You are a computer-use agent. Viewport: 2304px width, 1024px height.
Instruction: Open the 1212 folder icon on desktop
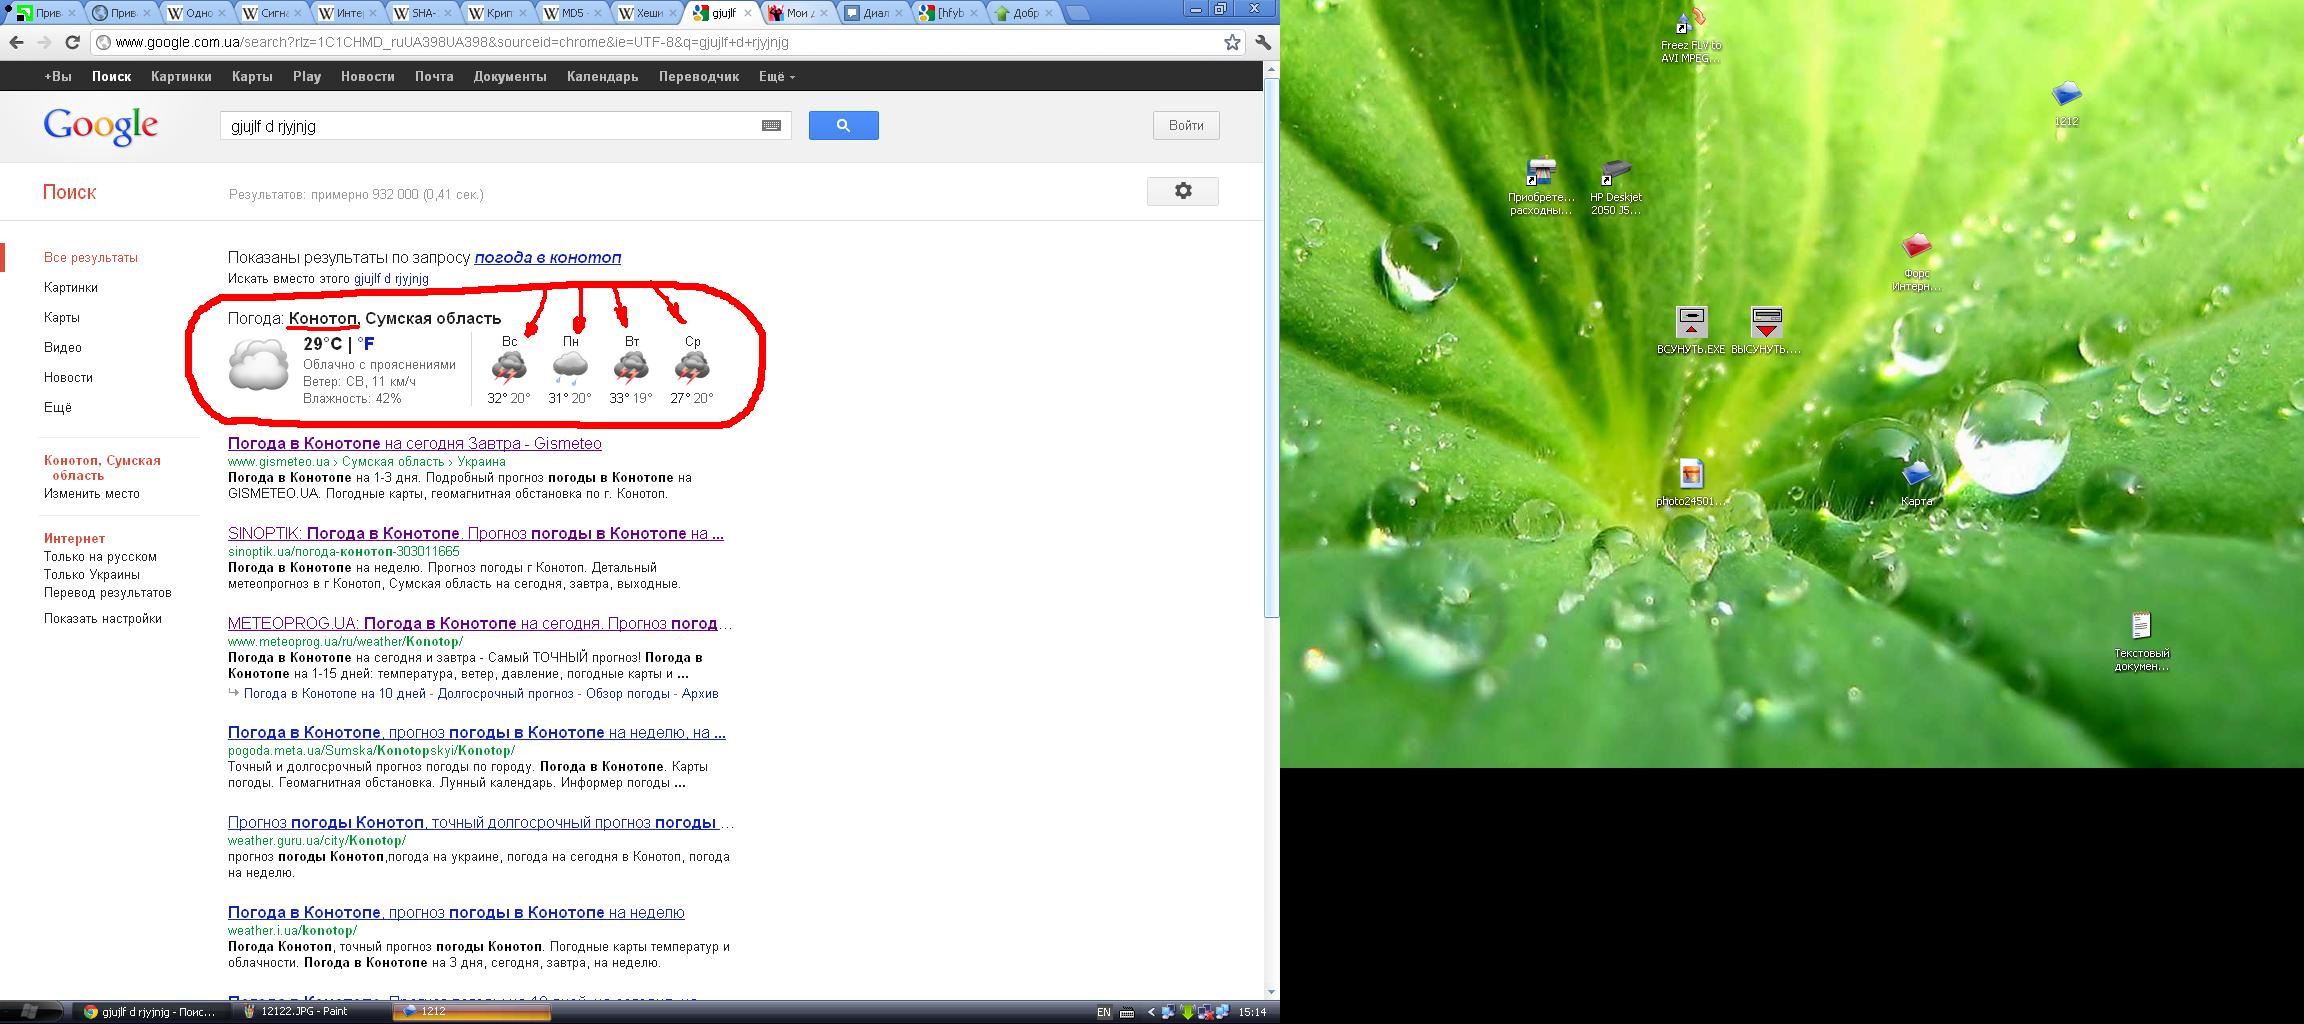2066,104
